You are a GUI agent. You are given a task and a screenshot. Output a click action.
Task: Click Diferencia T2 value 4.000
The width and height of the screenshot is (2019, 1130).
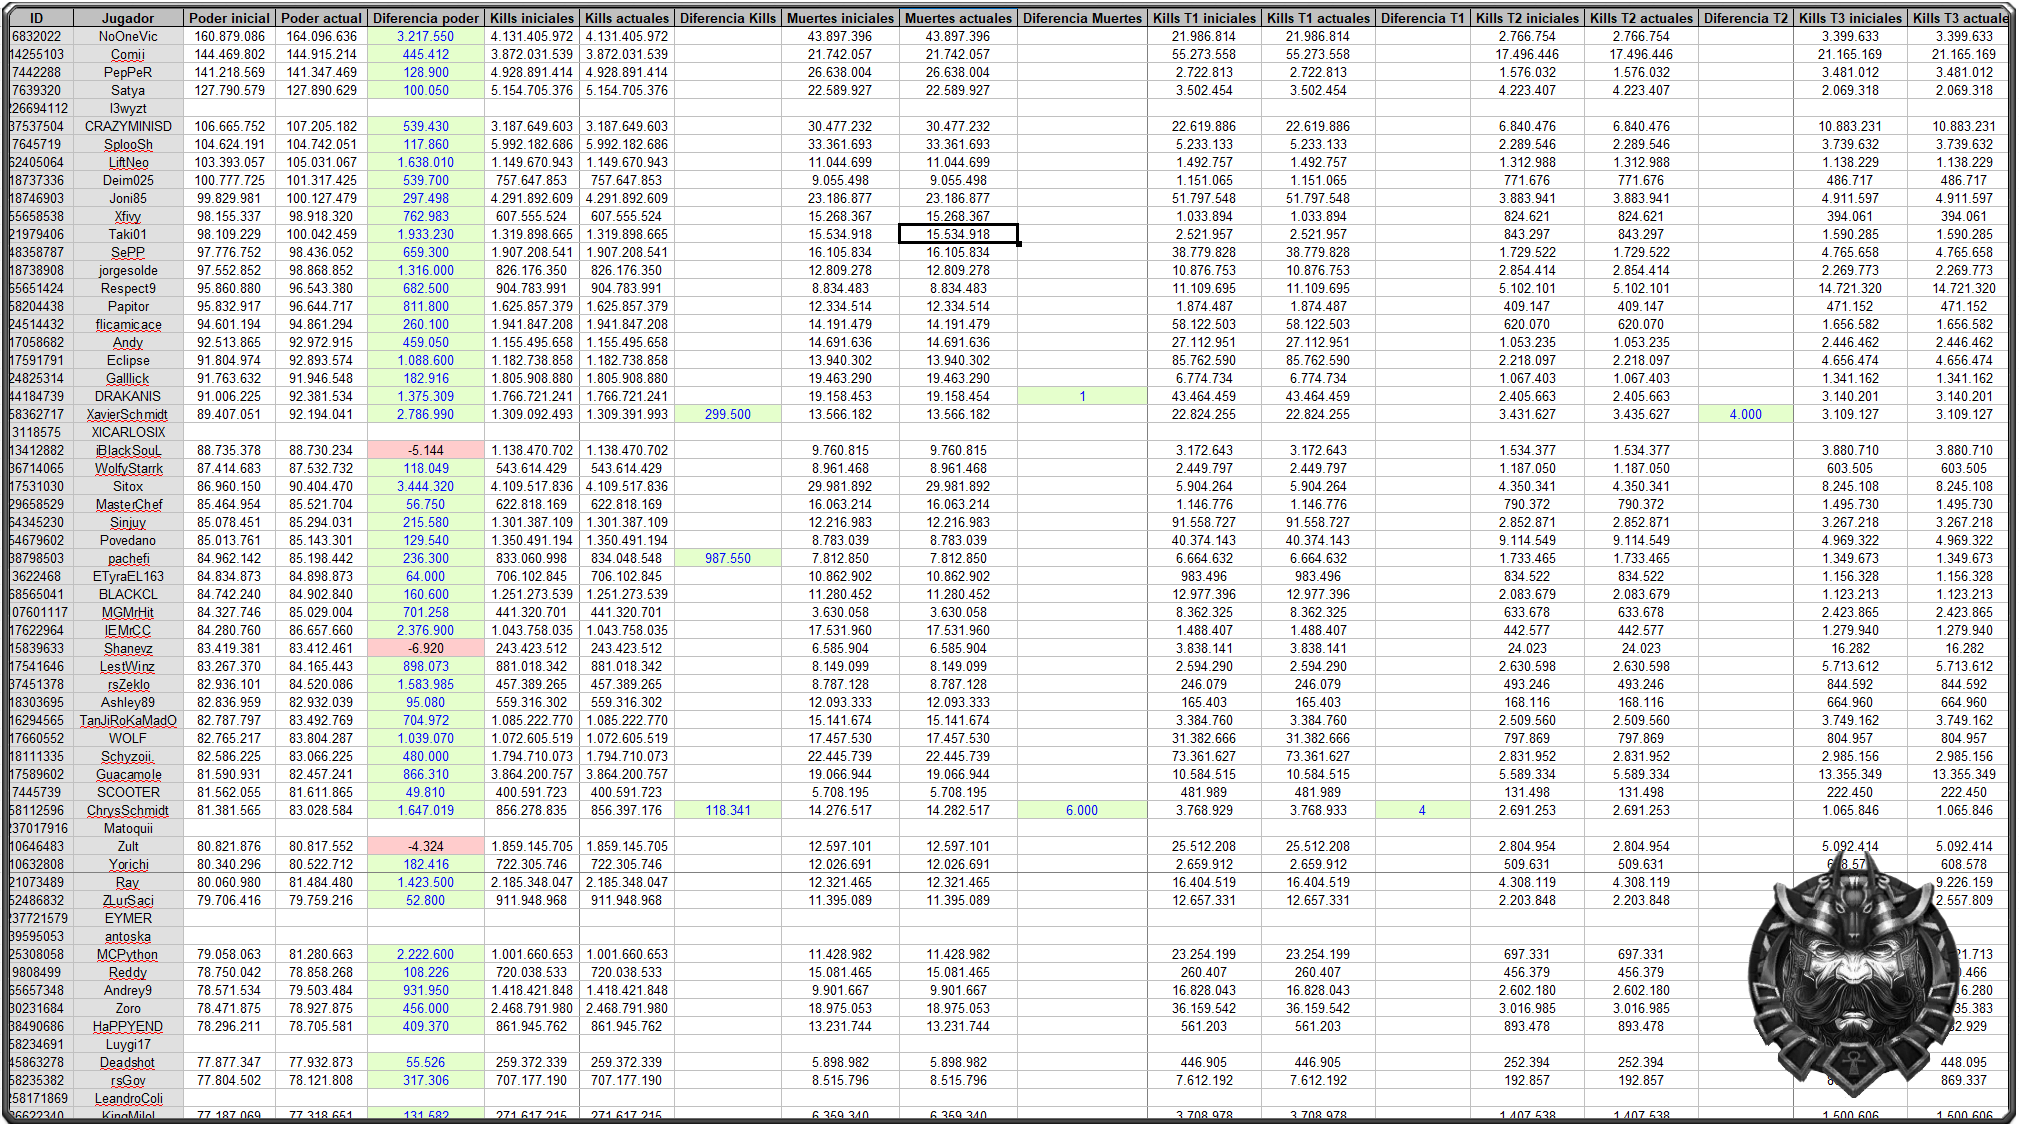point(1746,414)
